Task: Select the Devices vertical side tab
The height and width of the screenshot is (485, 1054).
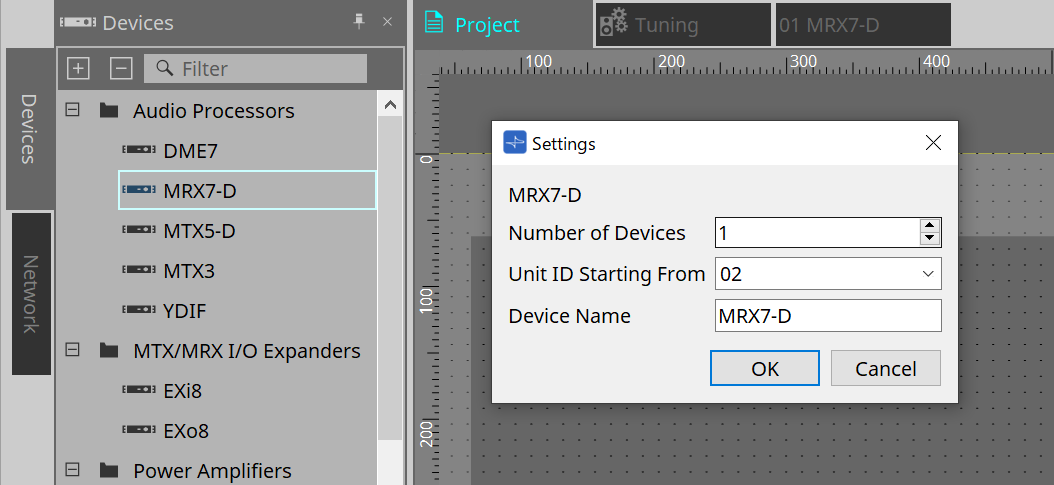Action: [x=28, y=128]
